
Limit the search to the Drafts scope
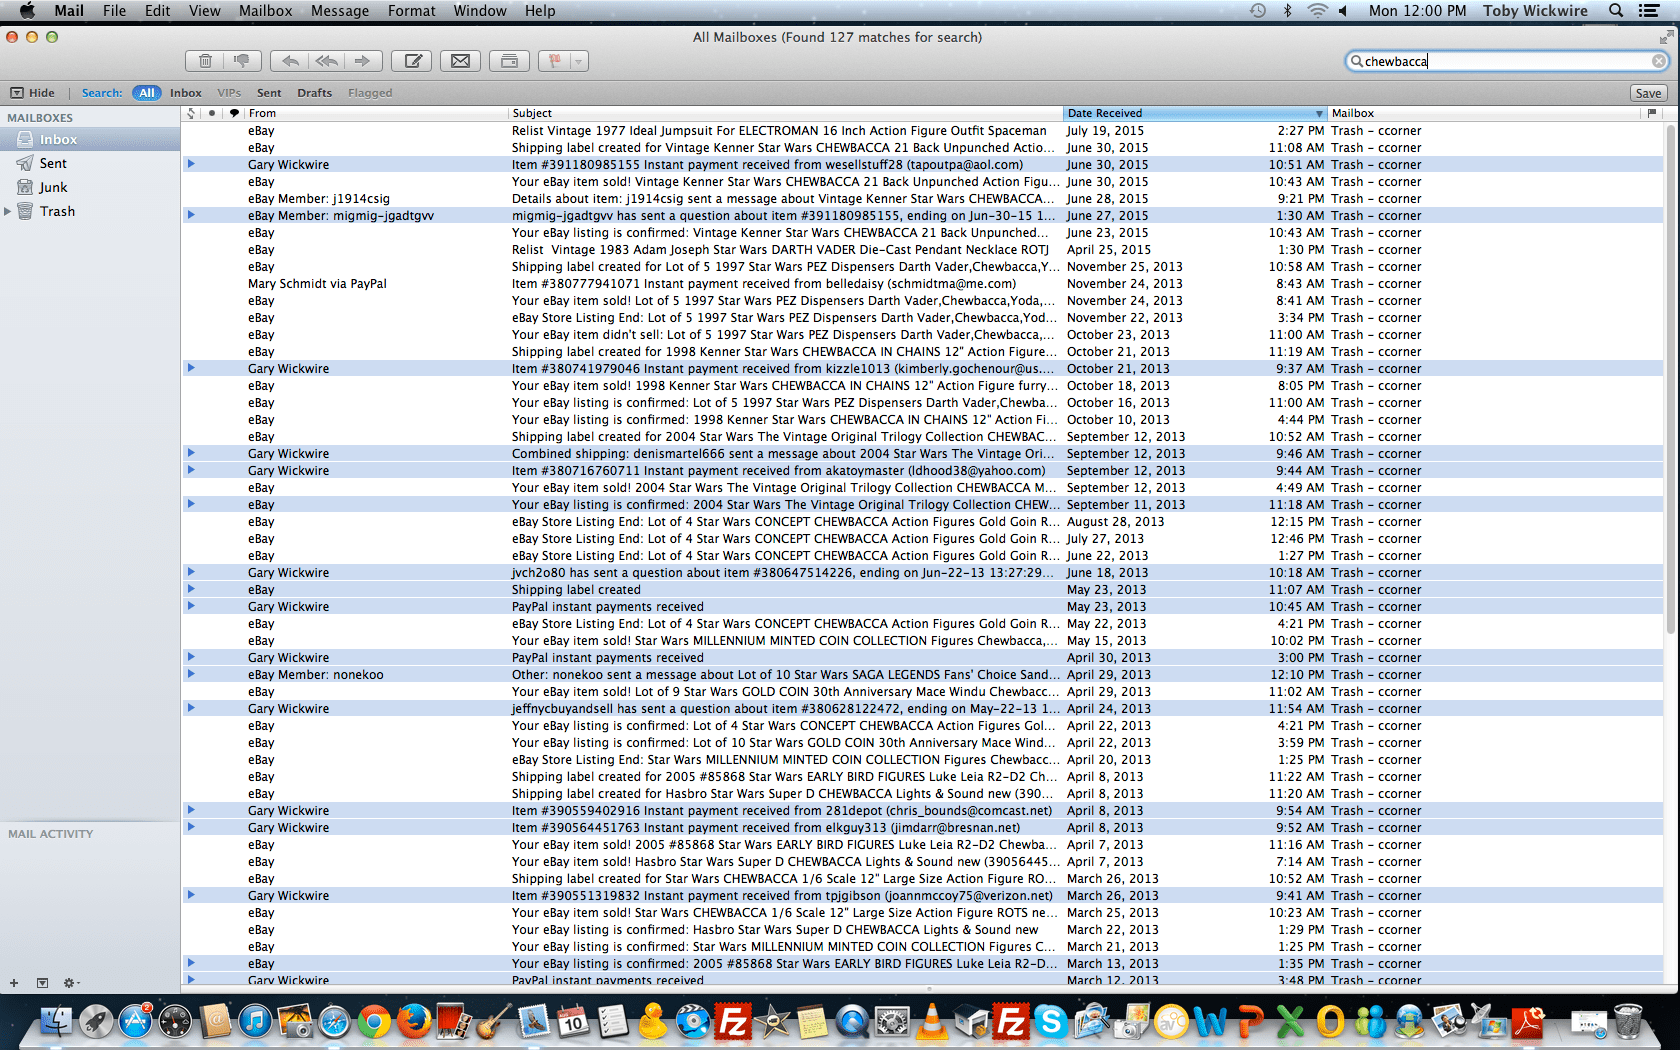(314, 93)
